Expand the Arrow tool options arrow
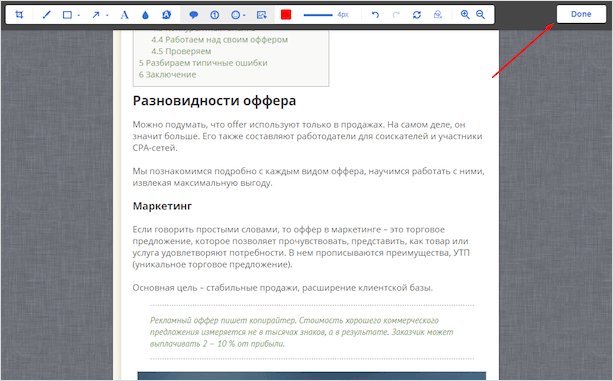613x381 pixels. point(107,15)
